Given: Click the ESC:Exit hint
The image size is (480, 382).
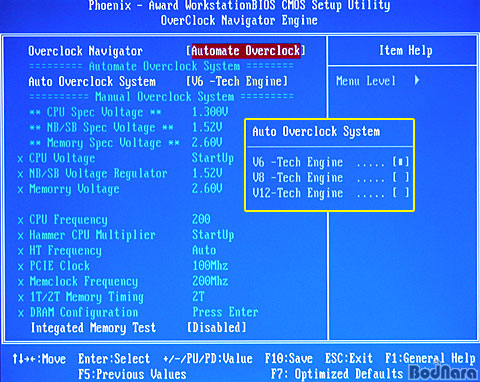Looking at the screenshot, I should tap(349, 359).
